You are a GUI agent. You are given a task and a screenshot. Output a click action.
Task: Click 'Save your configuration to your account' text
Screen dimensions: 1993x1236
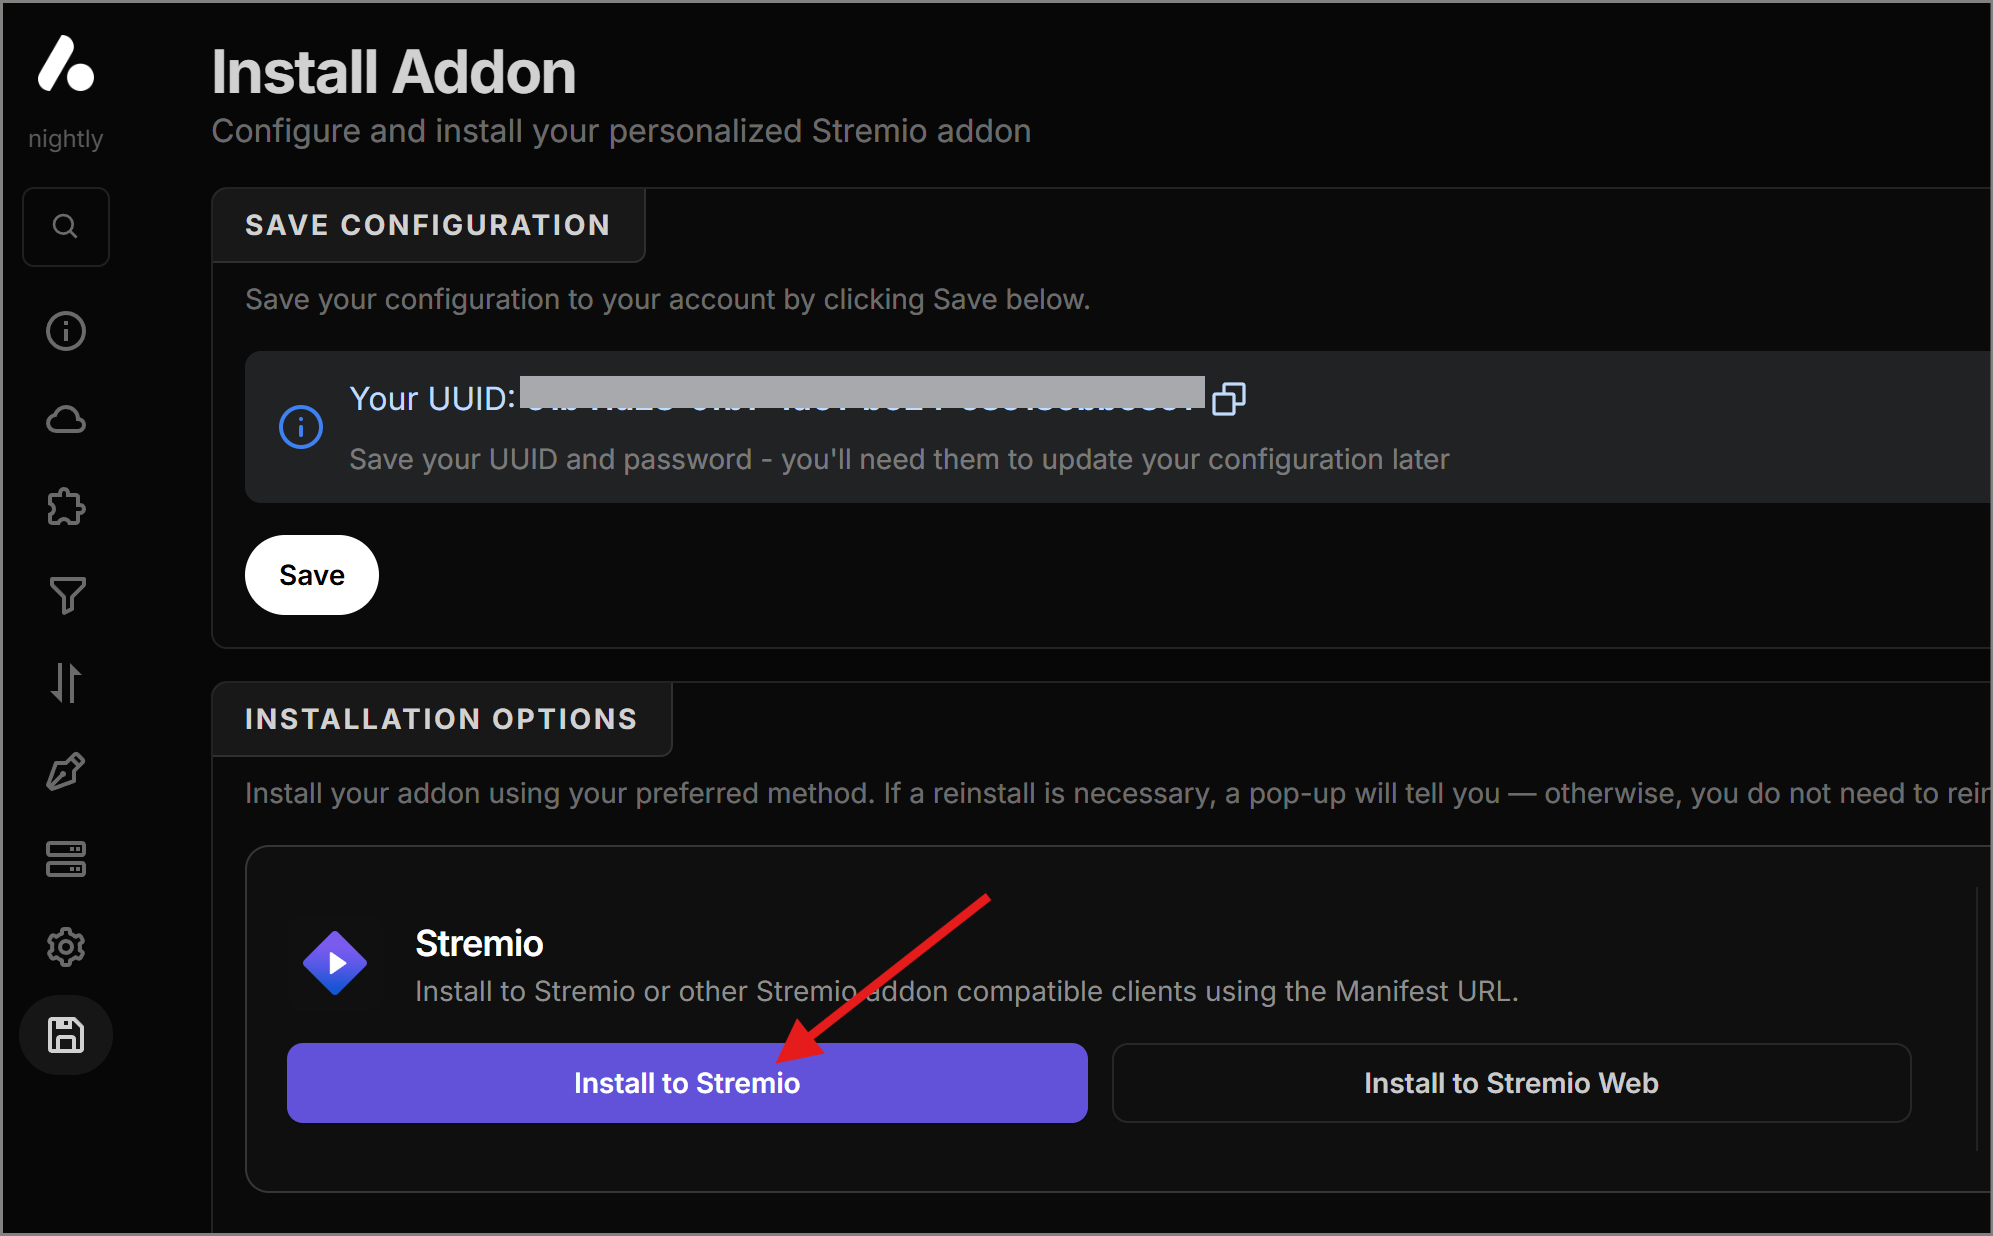(667, 299)
